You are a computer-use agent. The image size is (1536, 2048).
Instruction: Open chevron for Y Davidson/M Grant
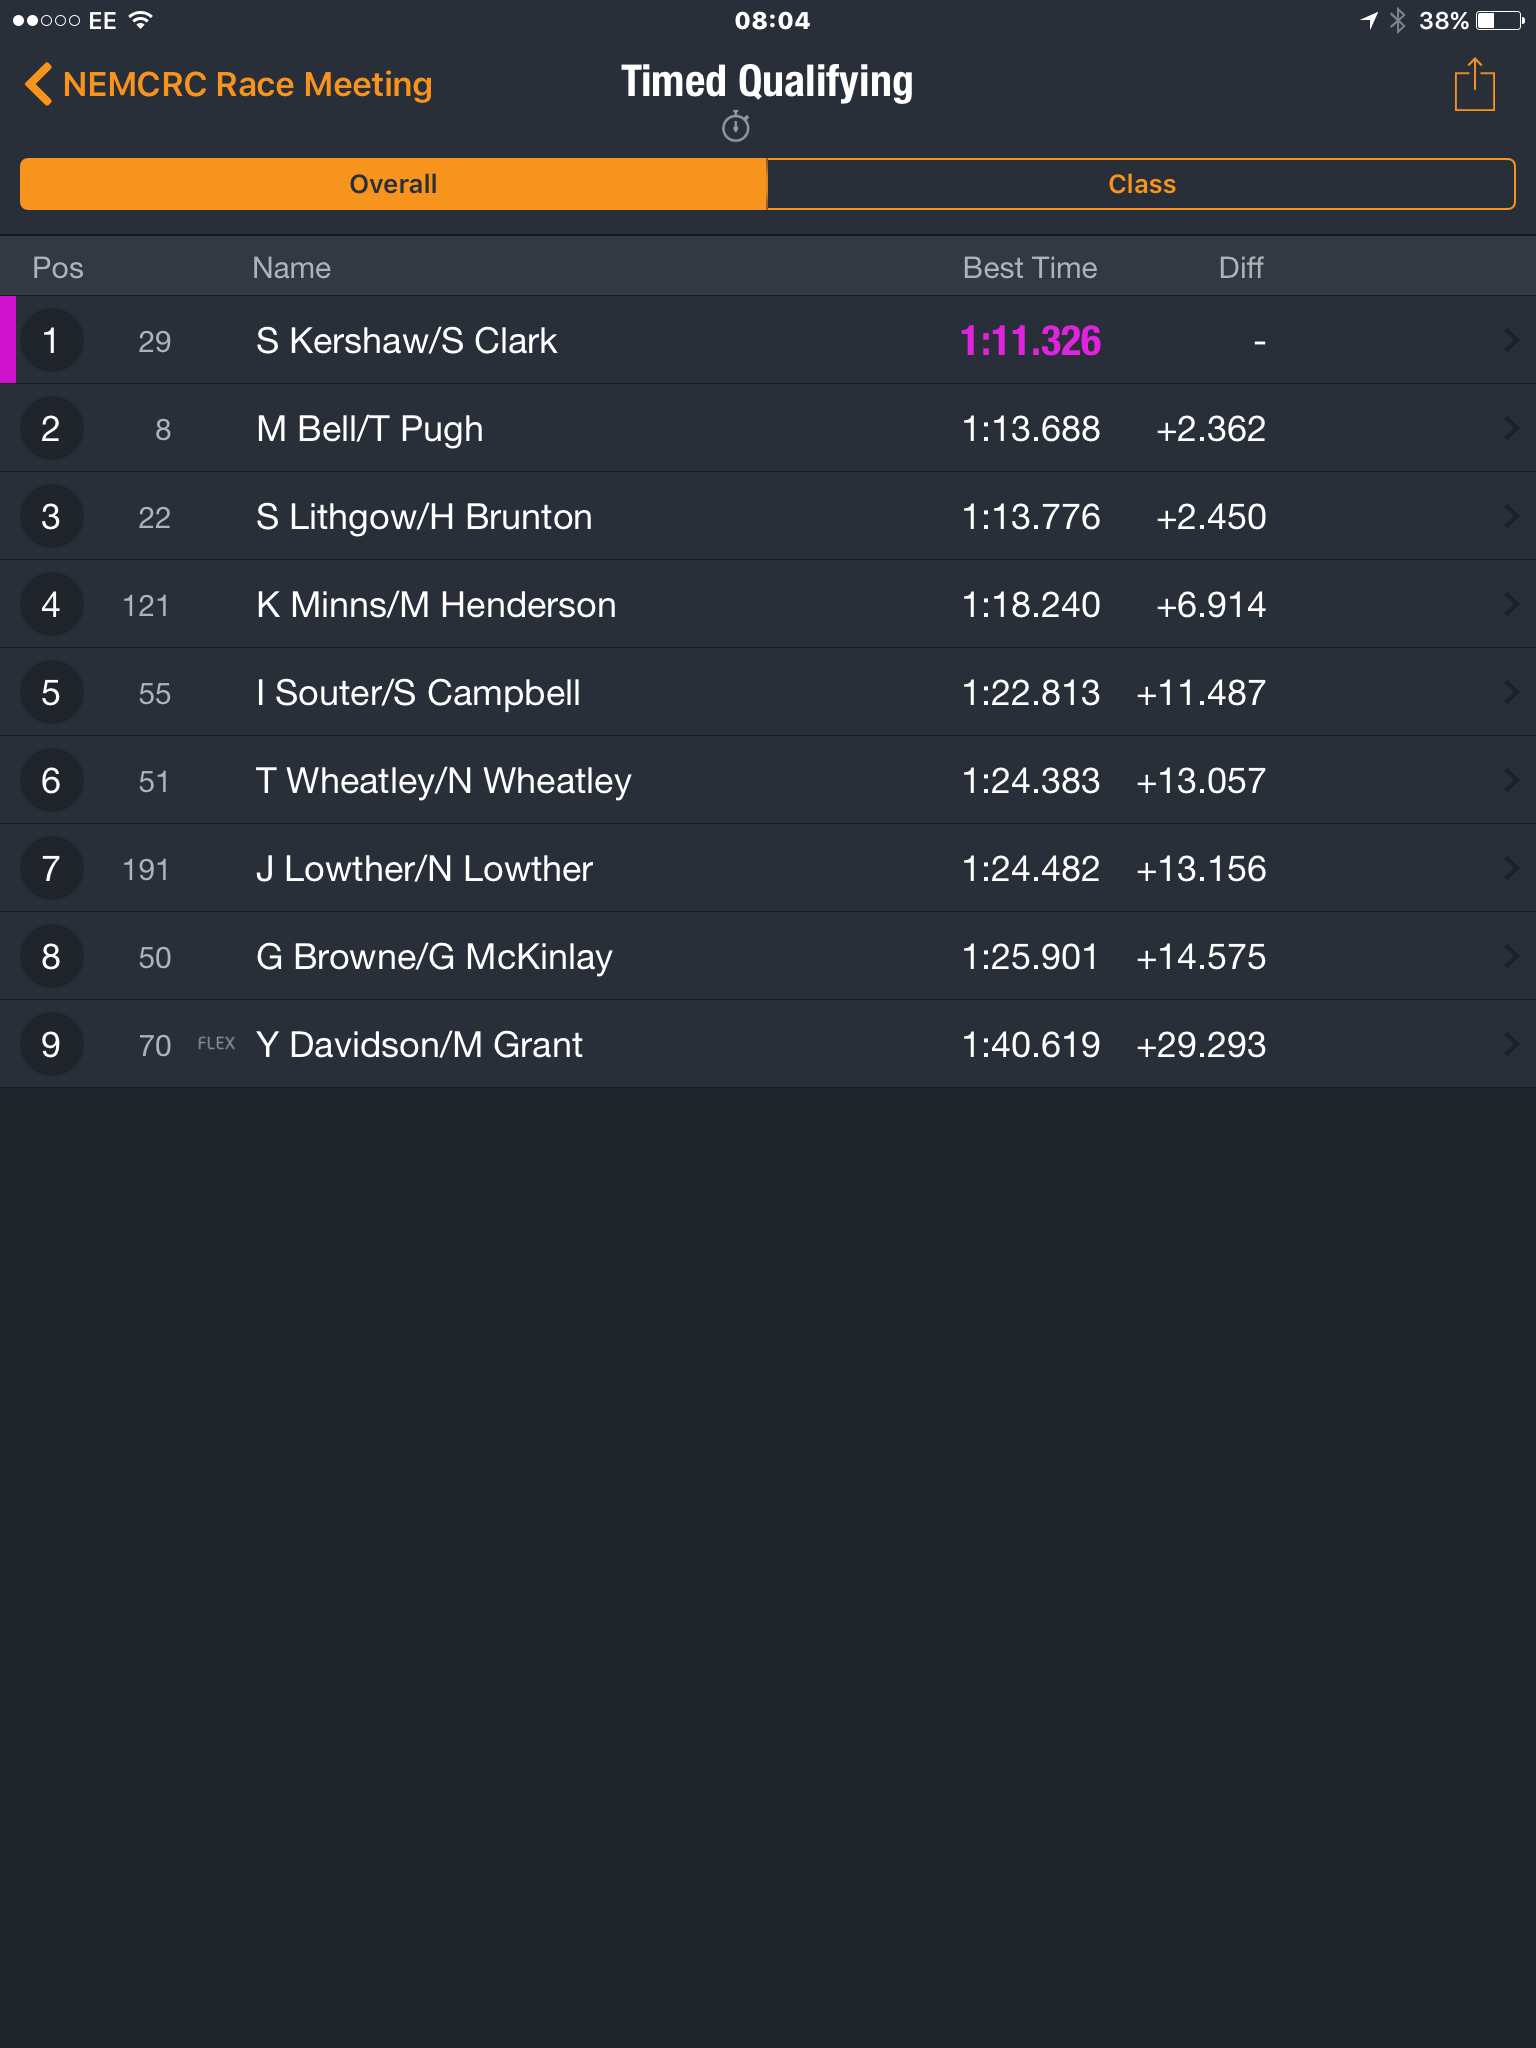pyautogui.click(x=1511, y=1045)
